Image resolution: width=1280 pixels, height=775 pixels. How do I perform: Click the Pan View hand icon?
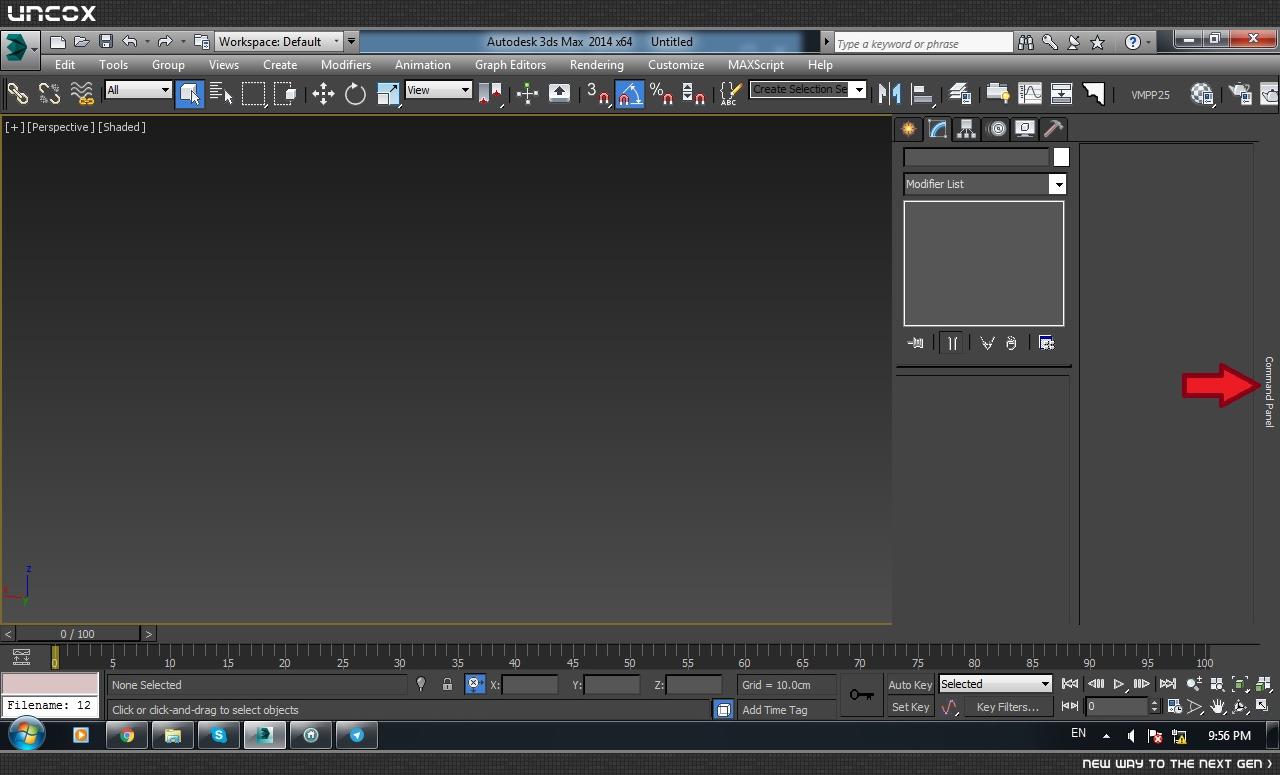1217,707
